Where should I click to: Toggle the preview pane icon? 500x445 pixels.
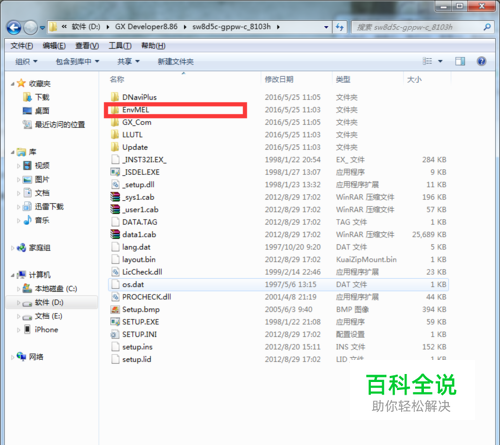[460, 61]
